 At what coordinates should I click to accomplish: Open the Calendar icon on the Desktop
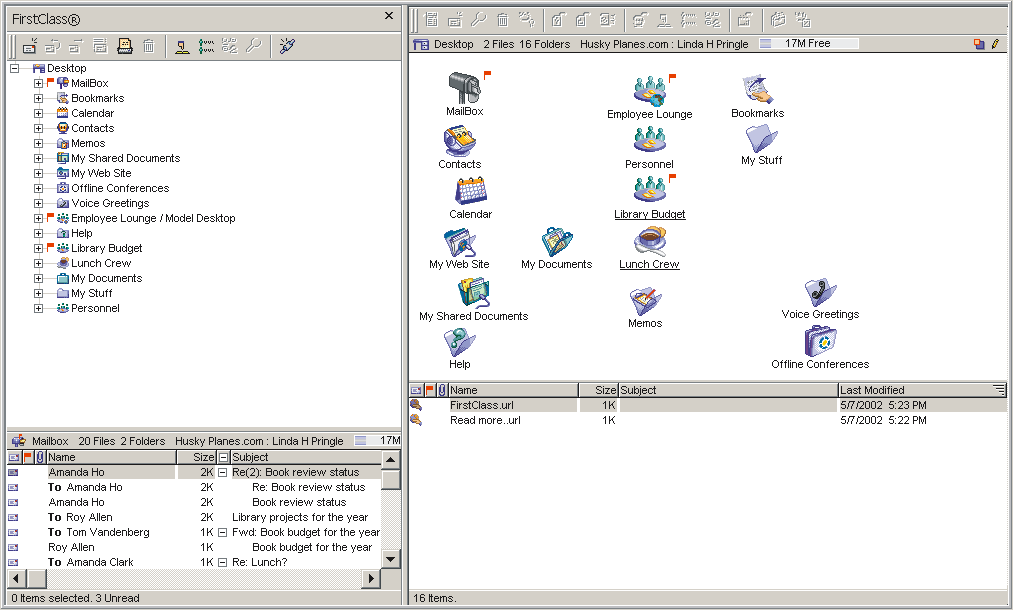pos(470,190)
